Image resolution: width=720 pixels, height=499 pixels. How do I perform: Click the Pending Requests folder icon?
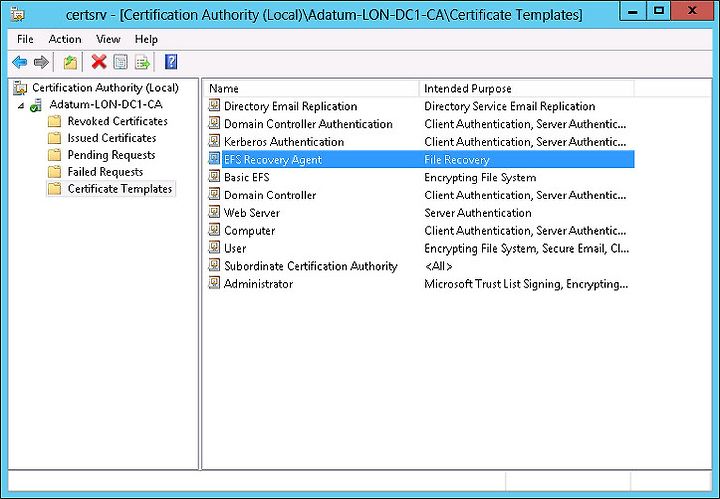[x=54, y=155]
